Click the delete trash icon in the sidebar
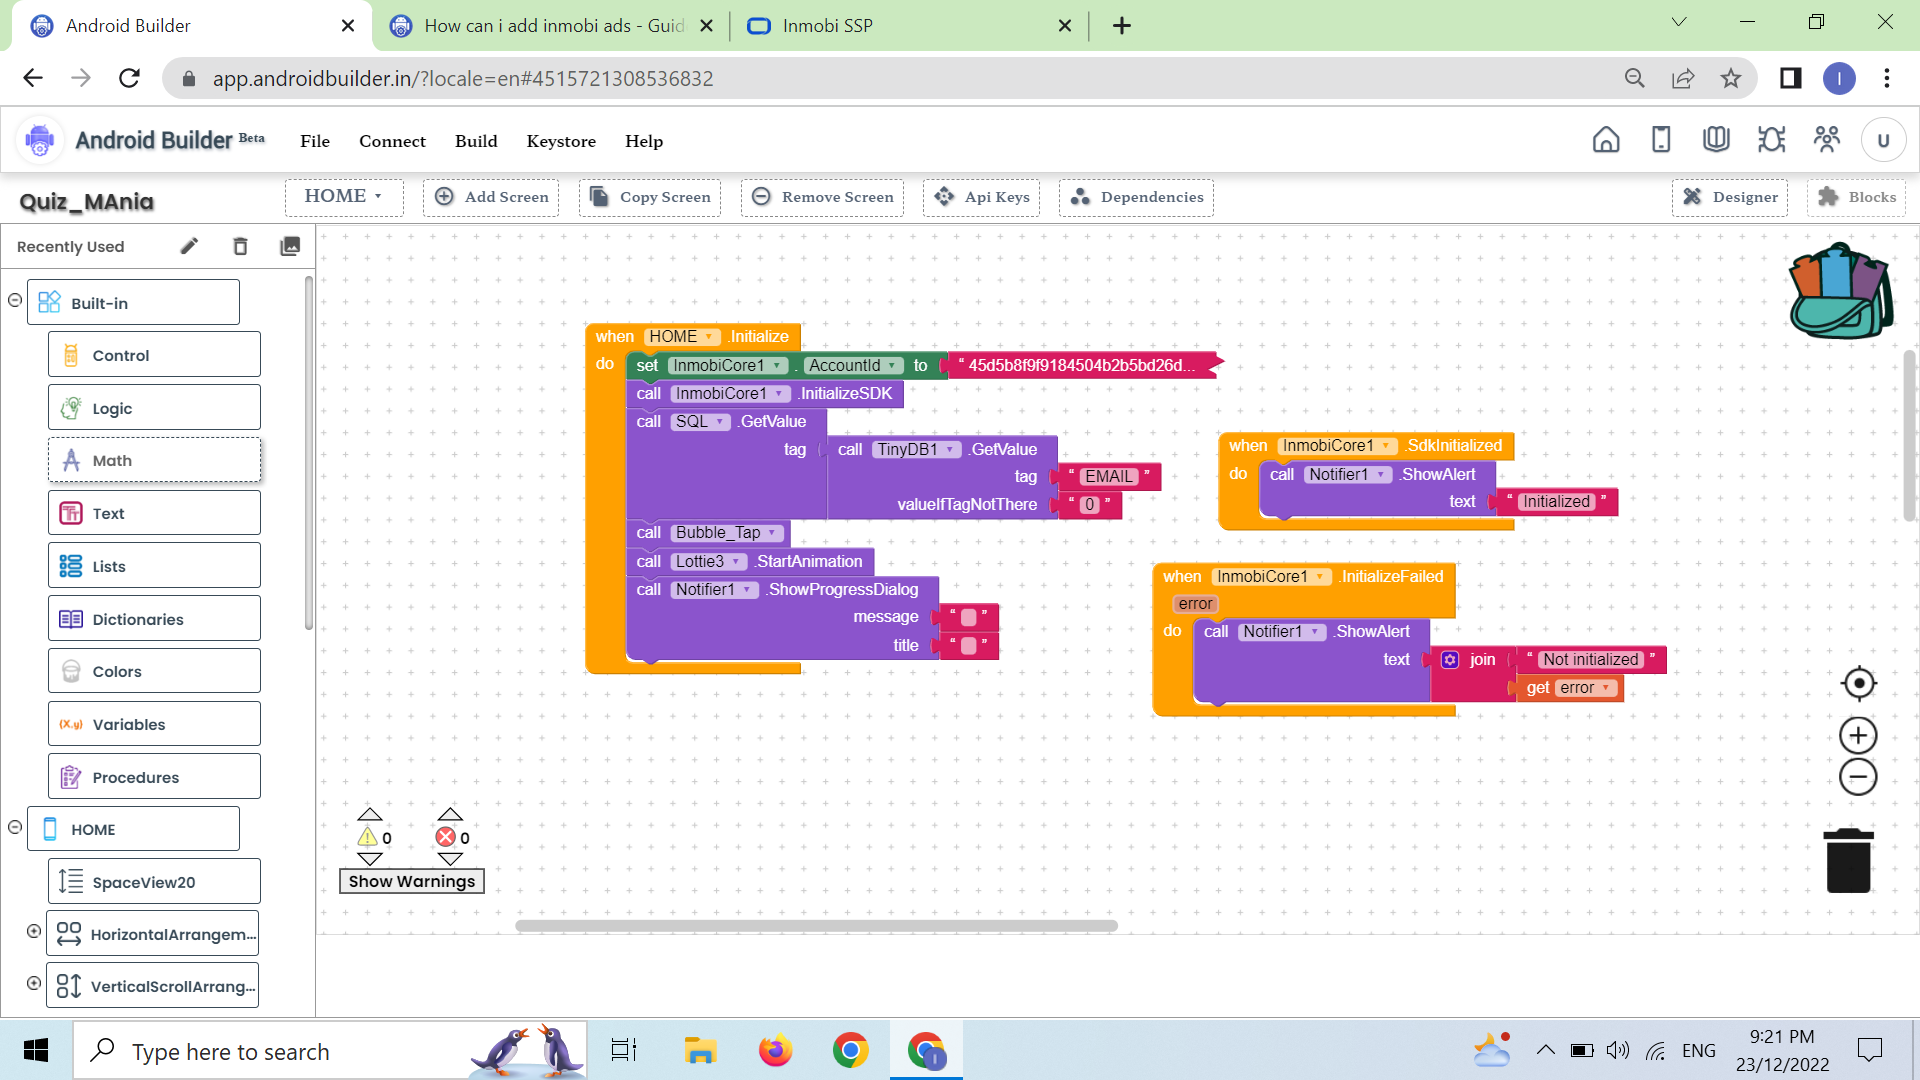 240,246
